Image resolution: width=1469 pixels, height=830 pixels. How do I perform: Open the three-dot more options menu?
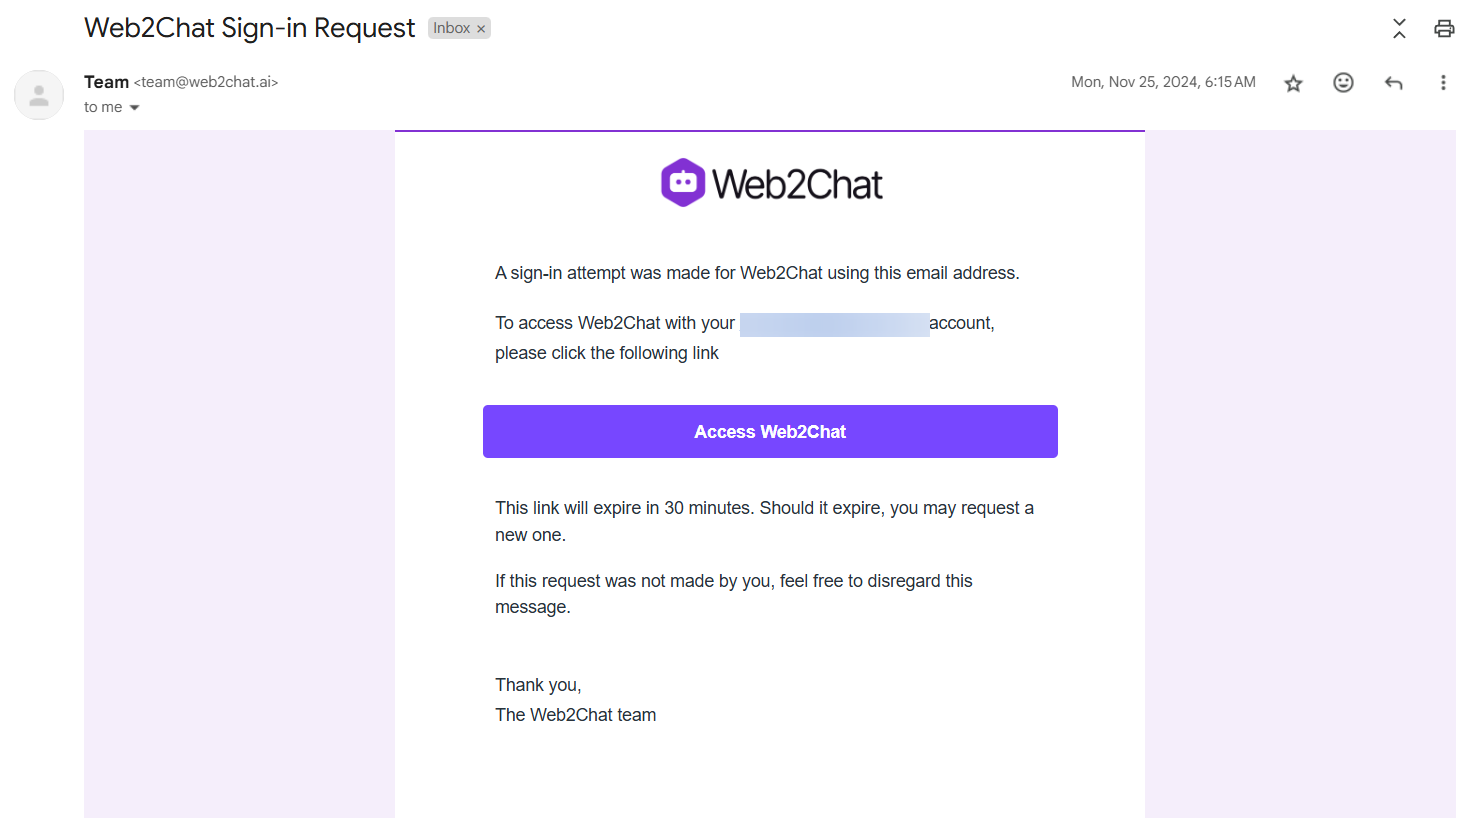click(x=1443, y=83)
